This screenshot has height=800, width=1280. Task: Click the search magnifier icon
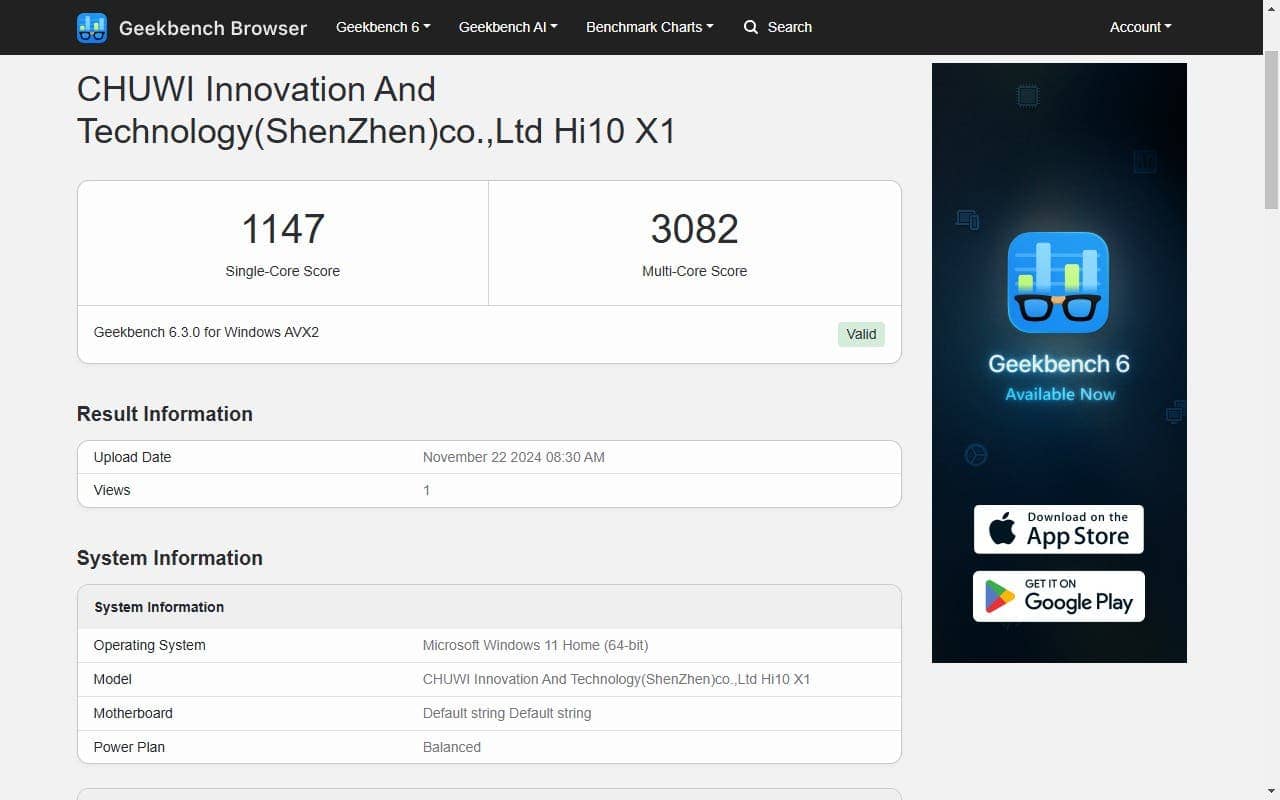[751, 27]
